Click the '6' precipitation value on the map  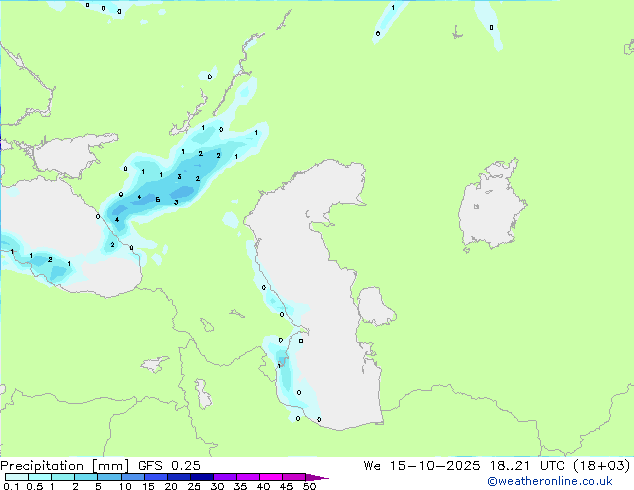[x=158, y=200]
